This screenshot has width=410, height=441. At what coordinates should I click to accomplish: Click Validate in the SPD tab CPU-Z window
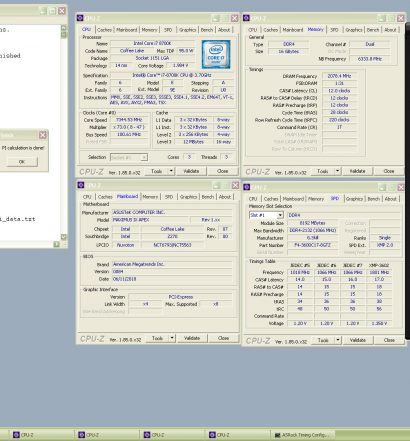[358, 340]
